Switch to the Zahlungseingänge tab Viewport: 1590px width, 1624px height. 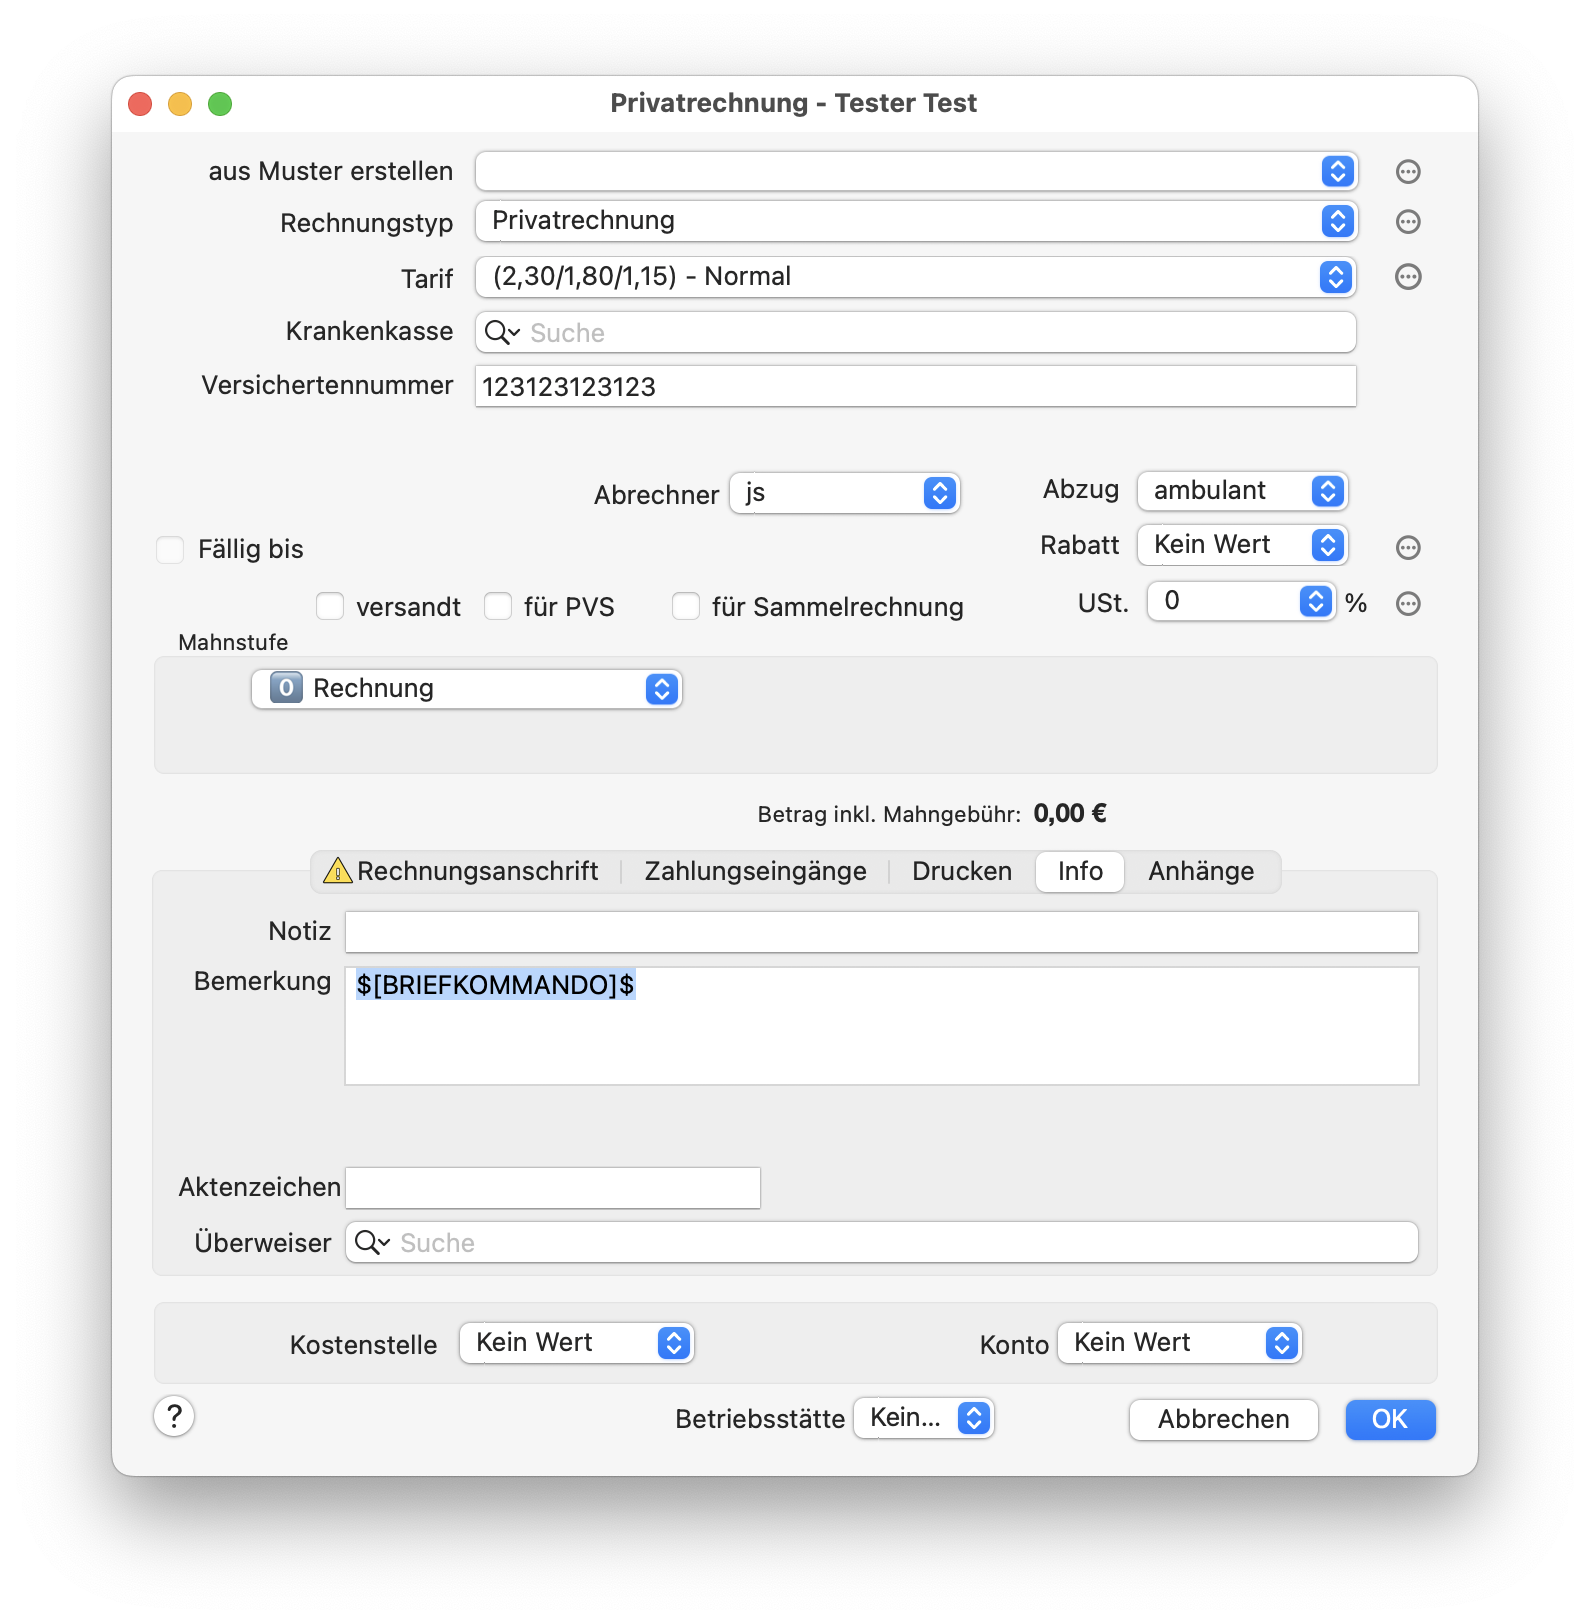tap(755, 871)
